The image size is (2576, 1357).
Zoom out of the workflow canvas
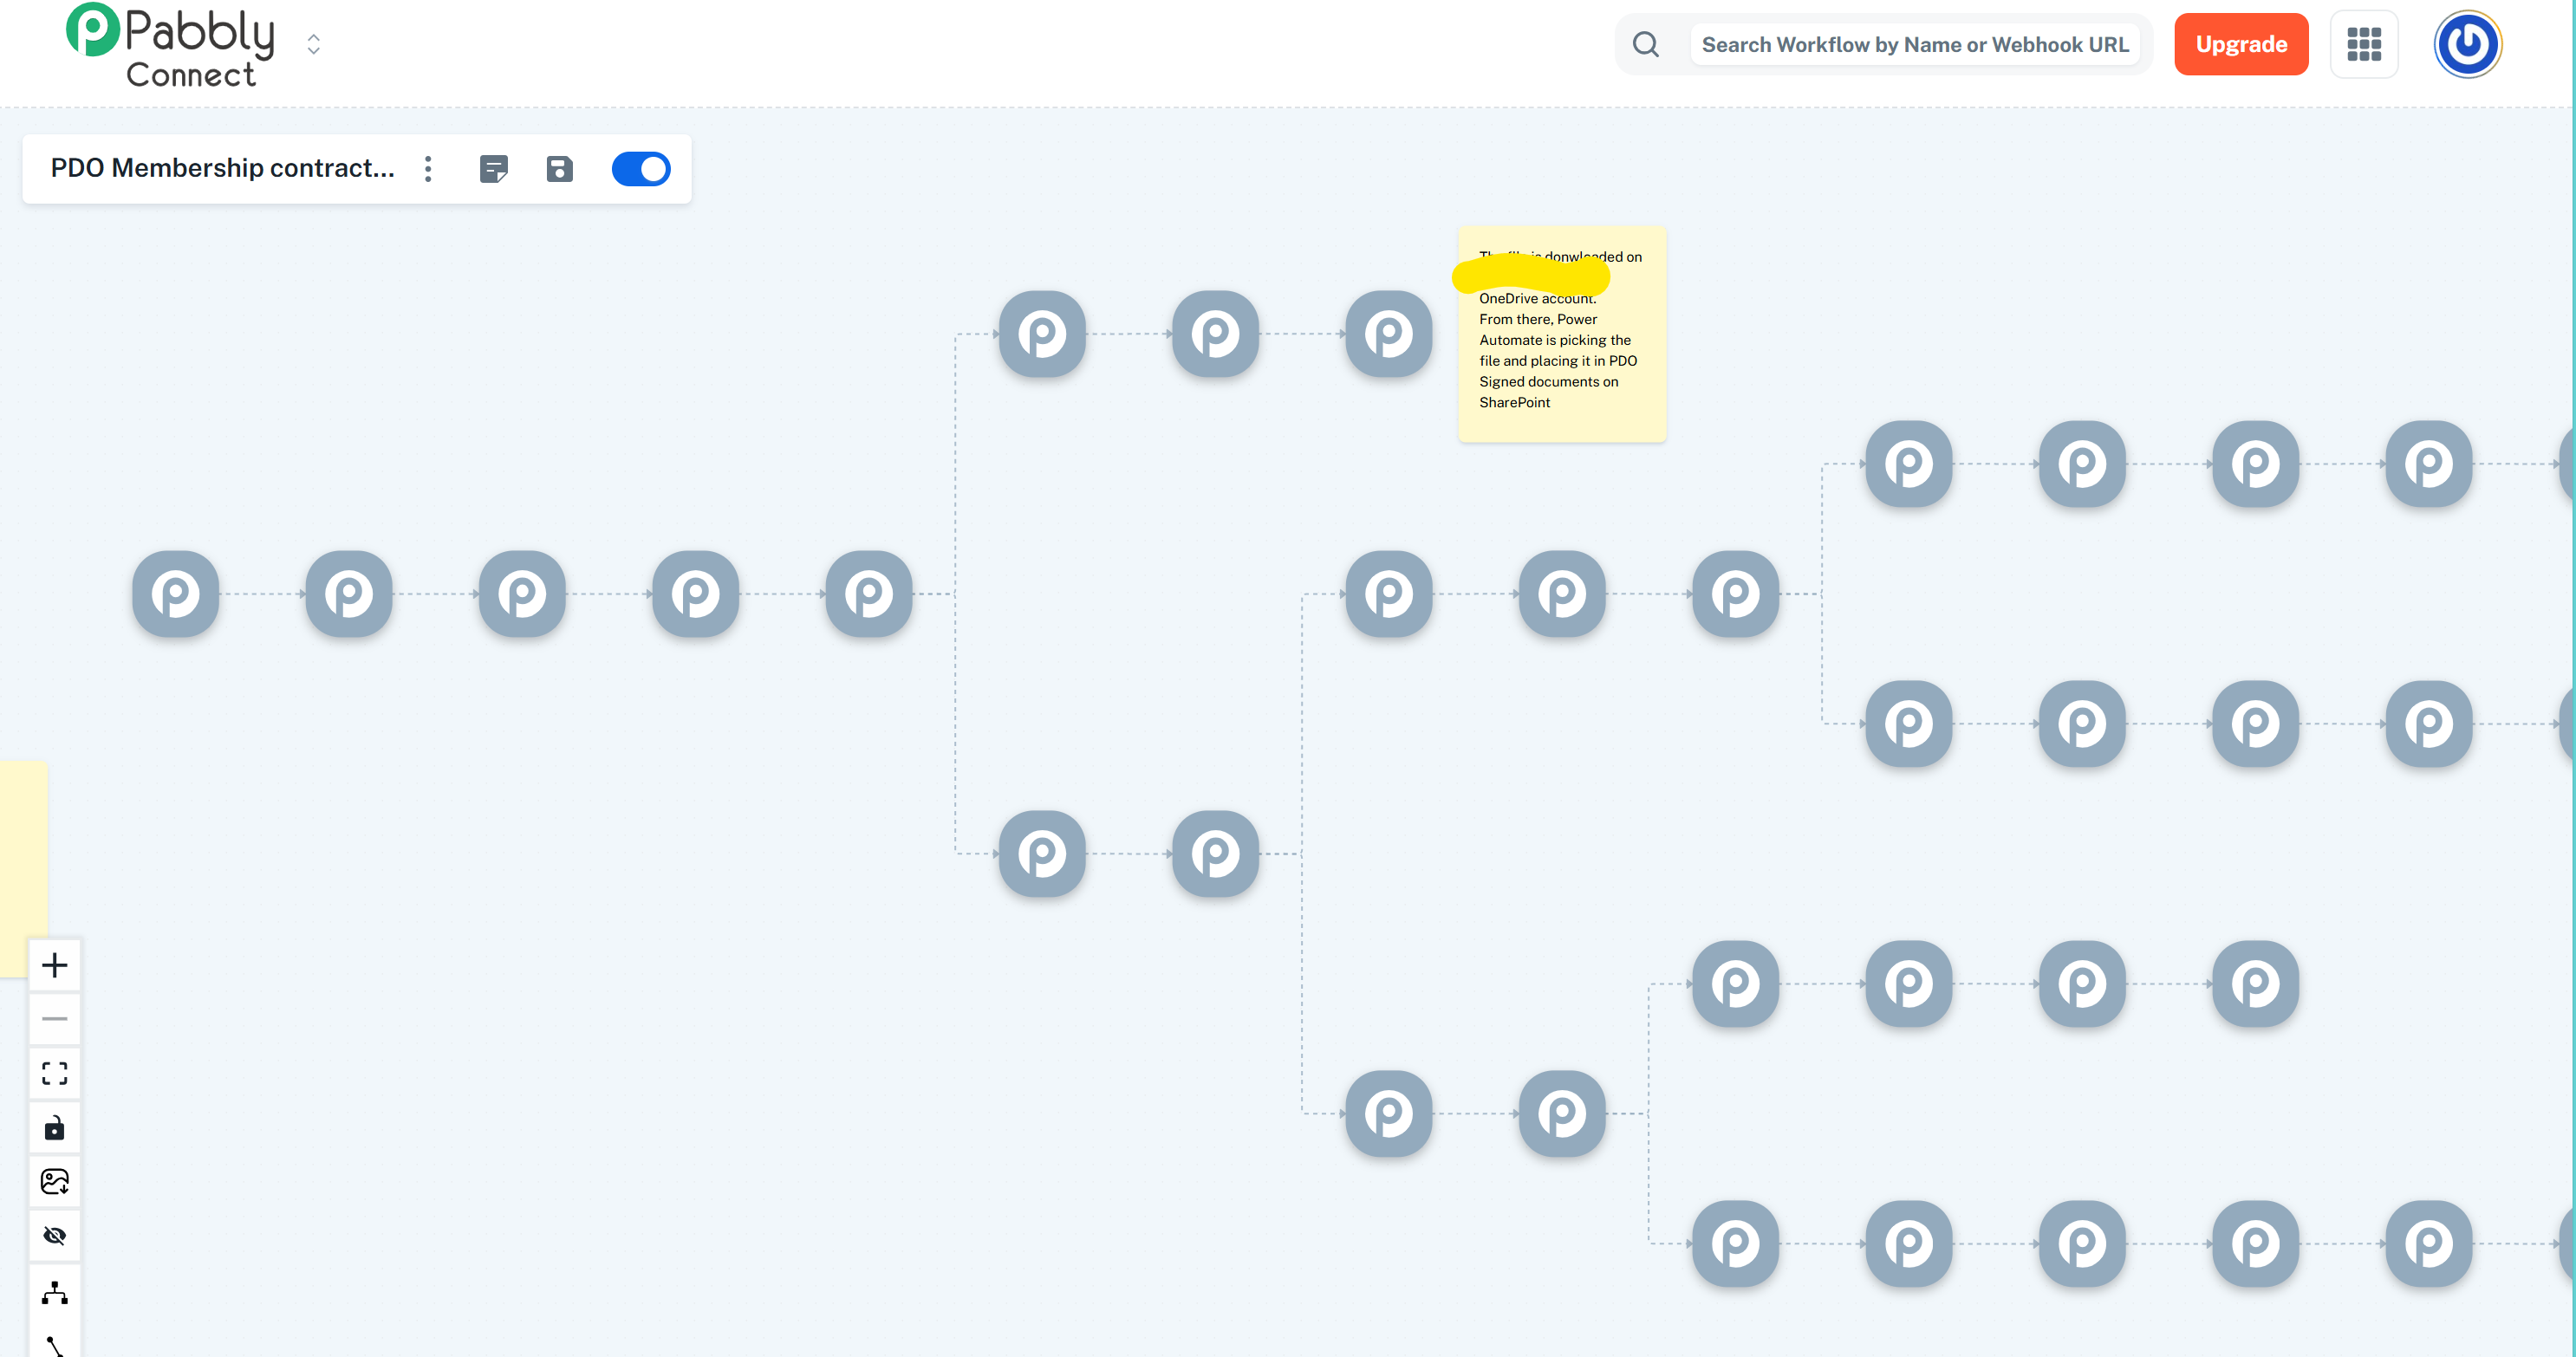(x=55, y=1019)
